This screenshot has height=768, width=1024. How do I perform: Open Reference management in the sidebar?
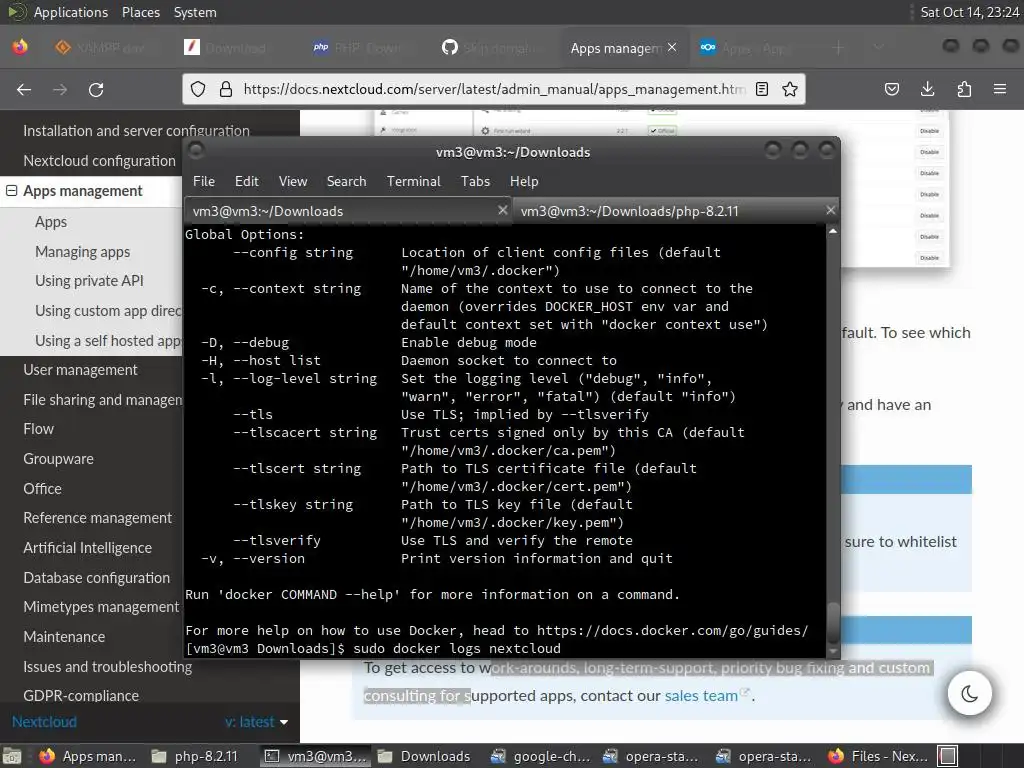tap(97, 518)
